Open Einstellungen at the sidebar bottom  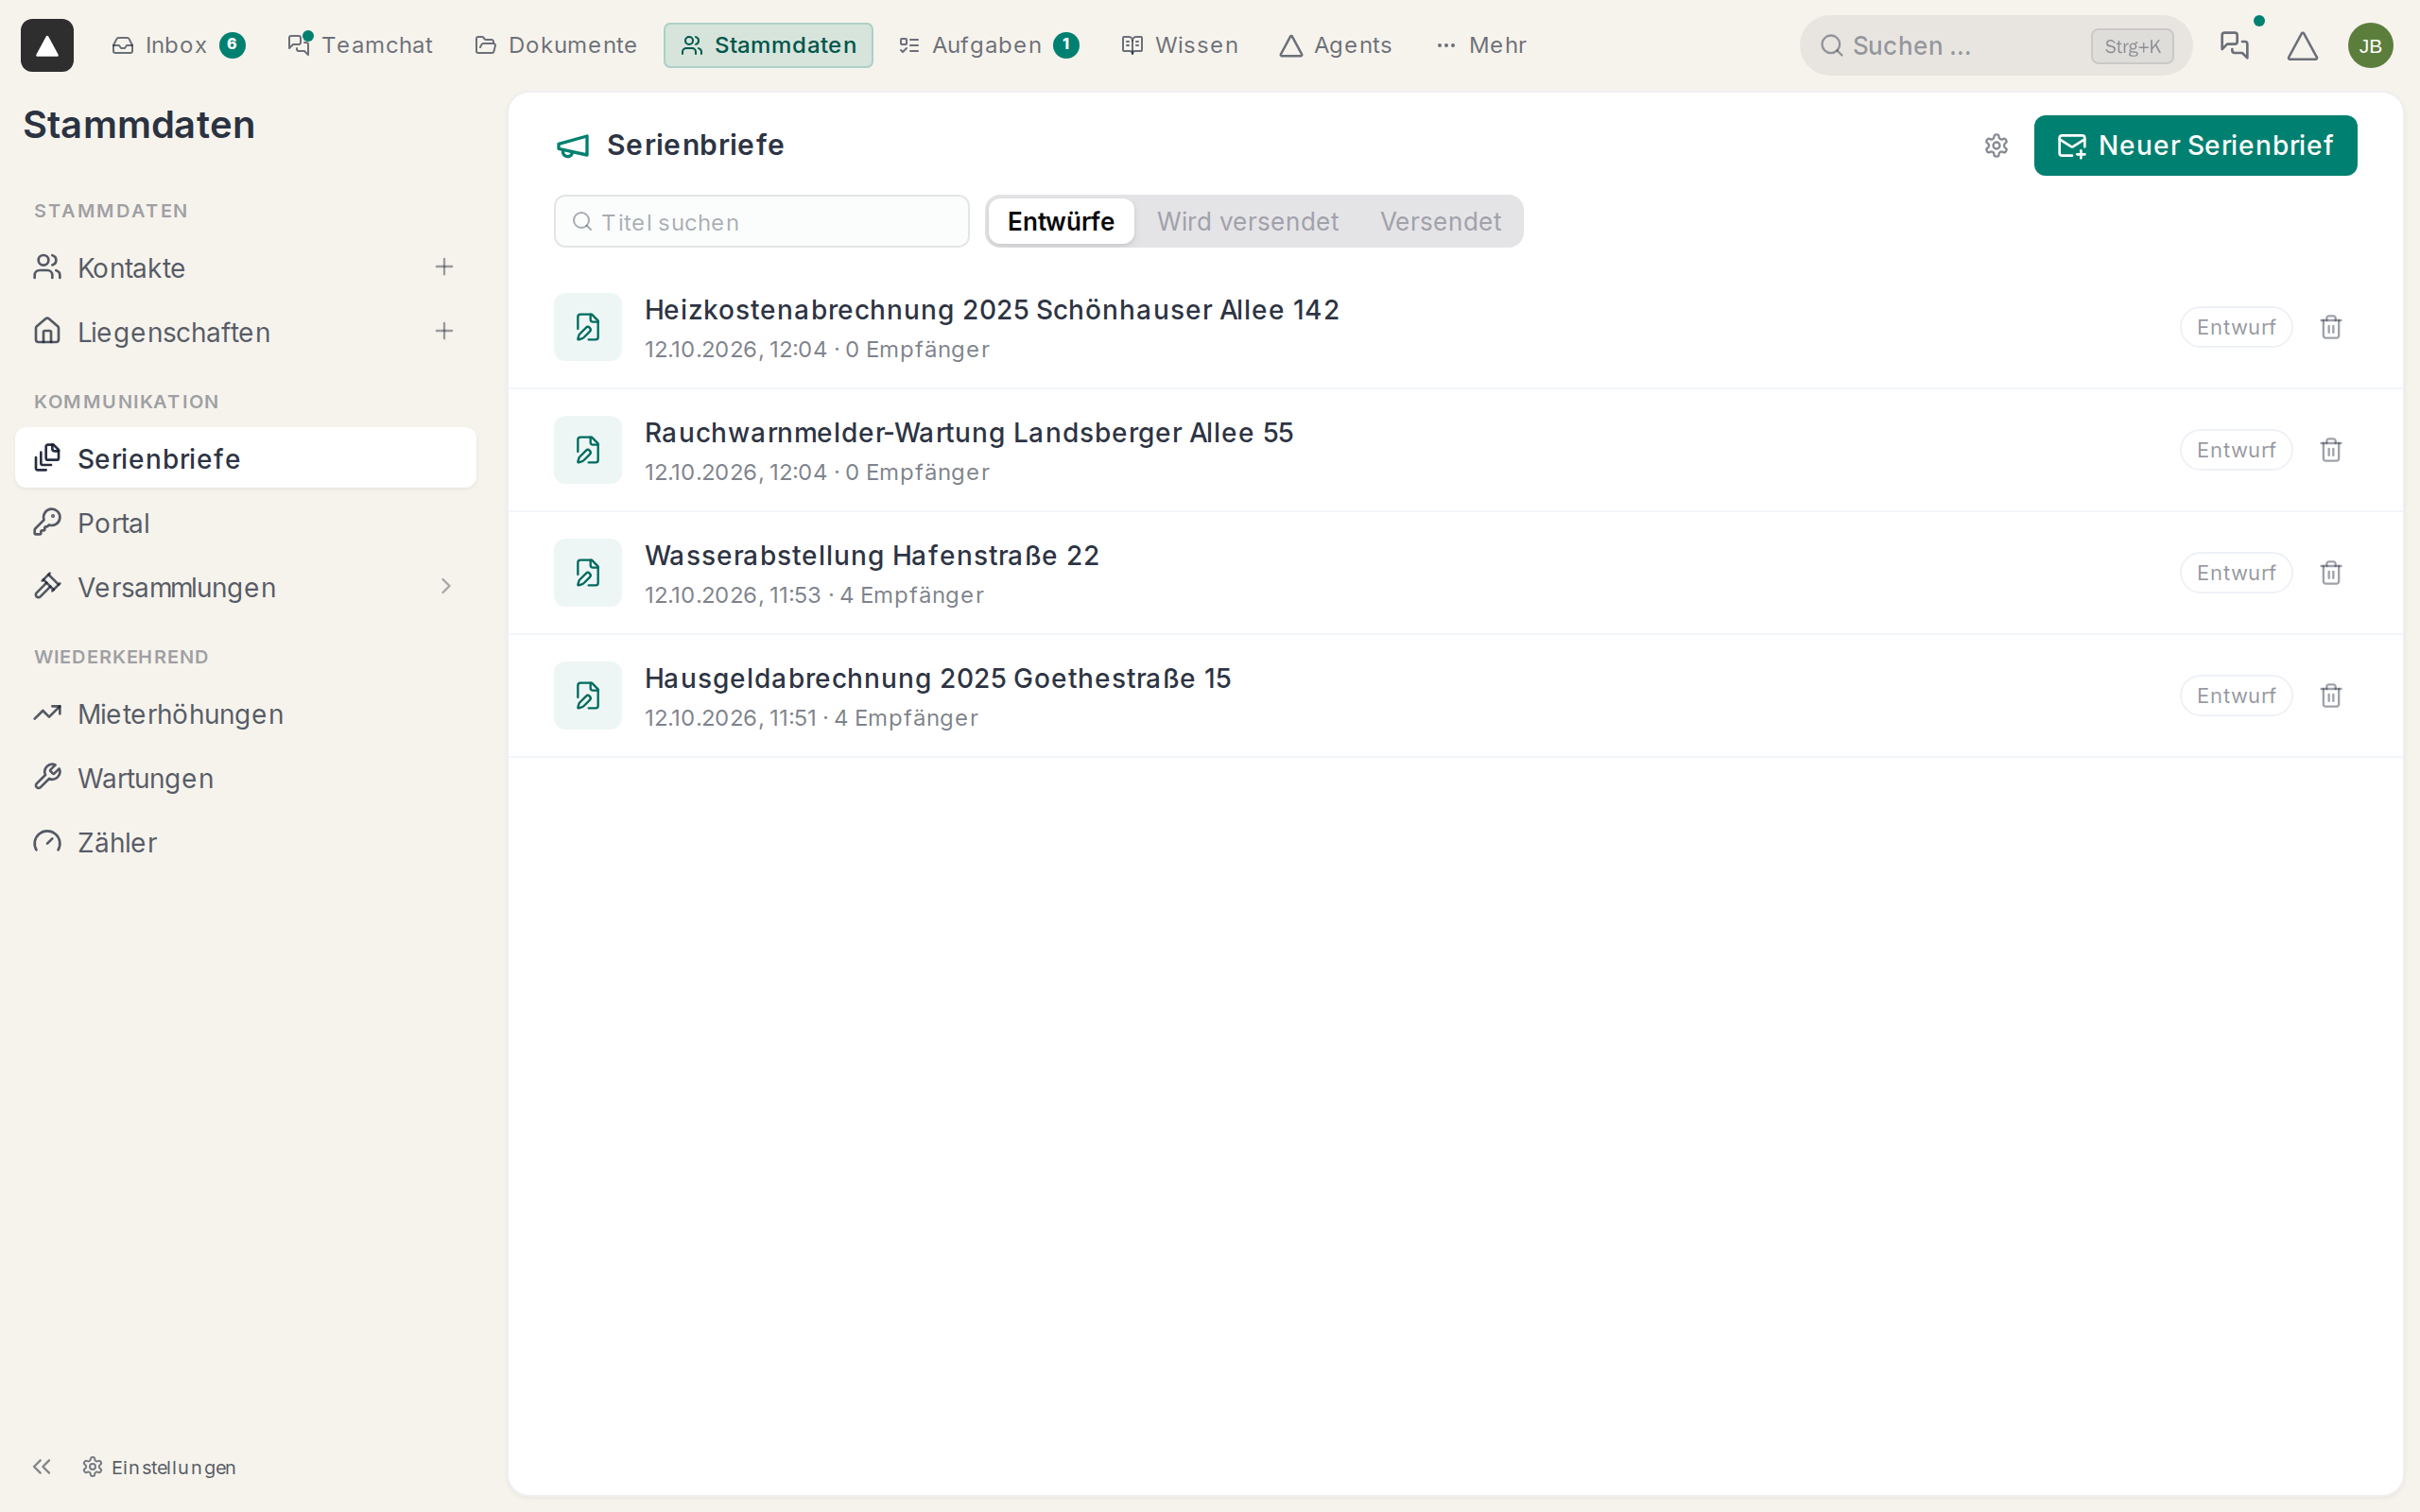tap(160, 1466)
